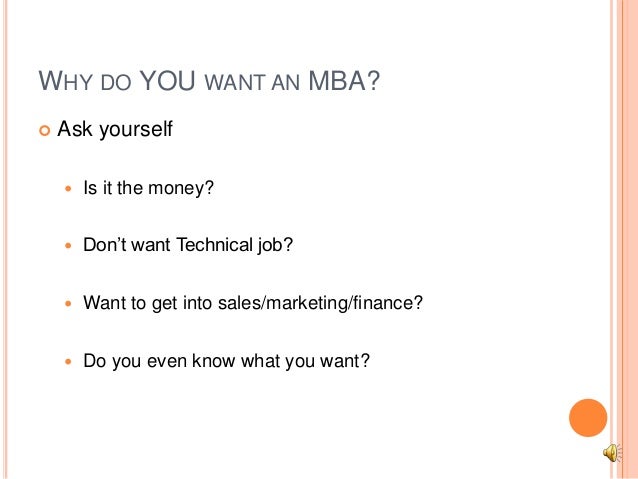Image resolution: width=638 pixels, height=479 pixels.
Task: Click the sales/marketing/finance line
Action: [x=253, y=303]
